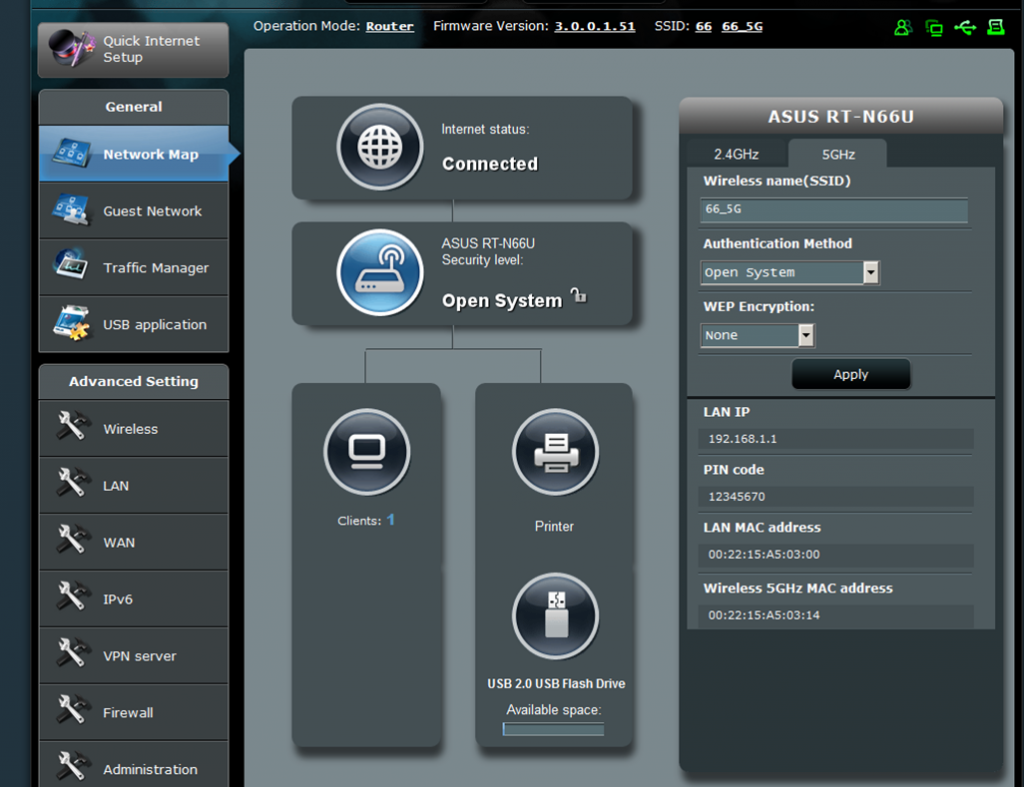Open LAN advanced settings
This screenshot has width=1024, height=787.
pyautogui.click(x=134, y=485)
